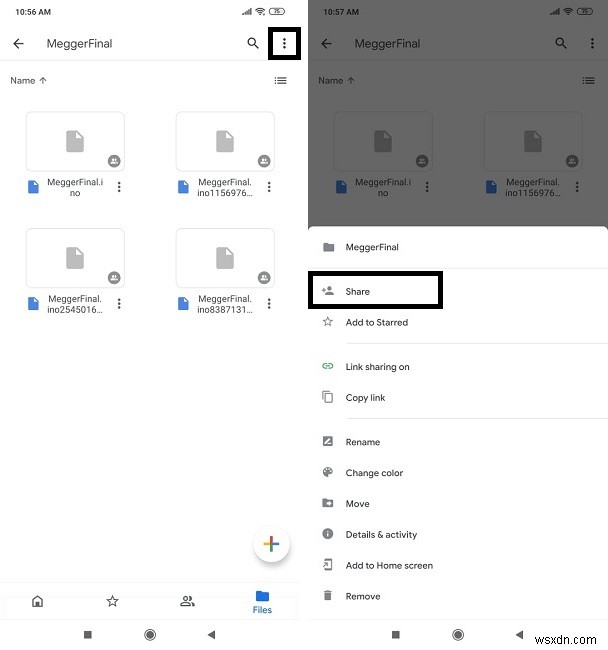Tap Android home circle button on left phone
The image size is (608, 650).
(150, 635)
